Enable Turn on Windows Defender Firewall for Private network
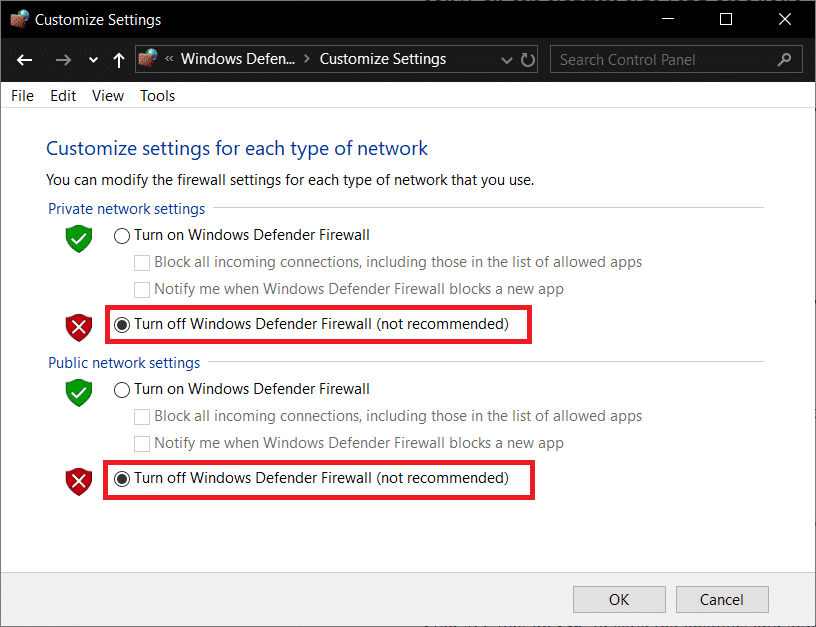This screenshot has width=816, height=627. (x=121, y=235)
